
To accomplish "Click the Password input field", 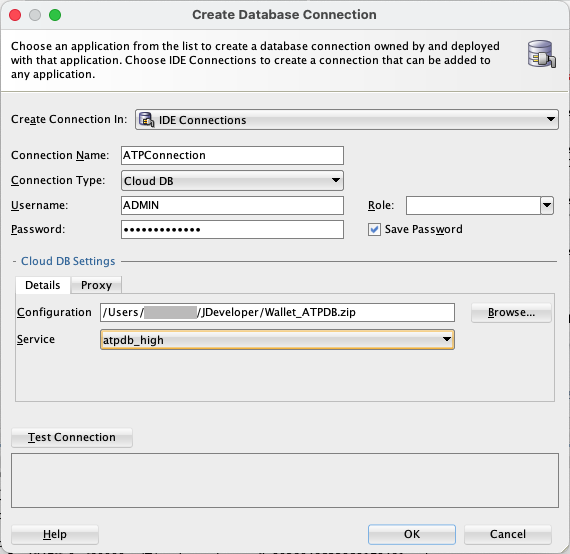I will (x=232, y=229).
